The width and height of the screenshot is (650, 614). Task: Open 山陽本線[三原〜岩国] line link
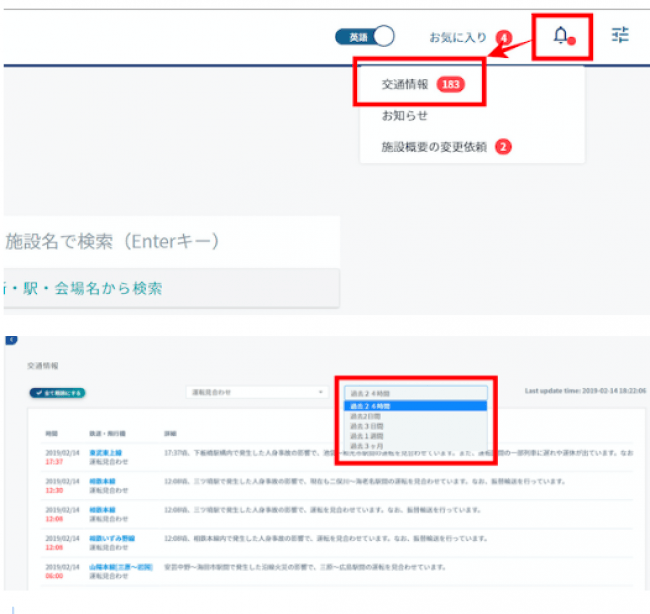click(x=121, y=567)
